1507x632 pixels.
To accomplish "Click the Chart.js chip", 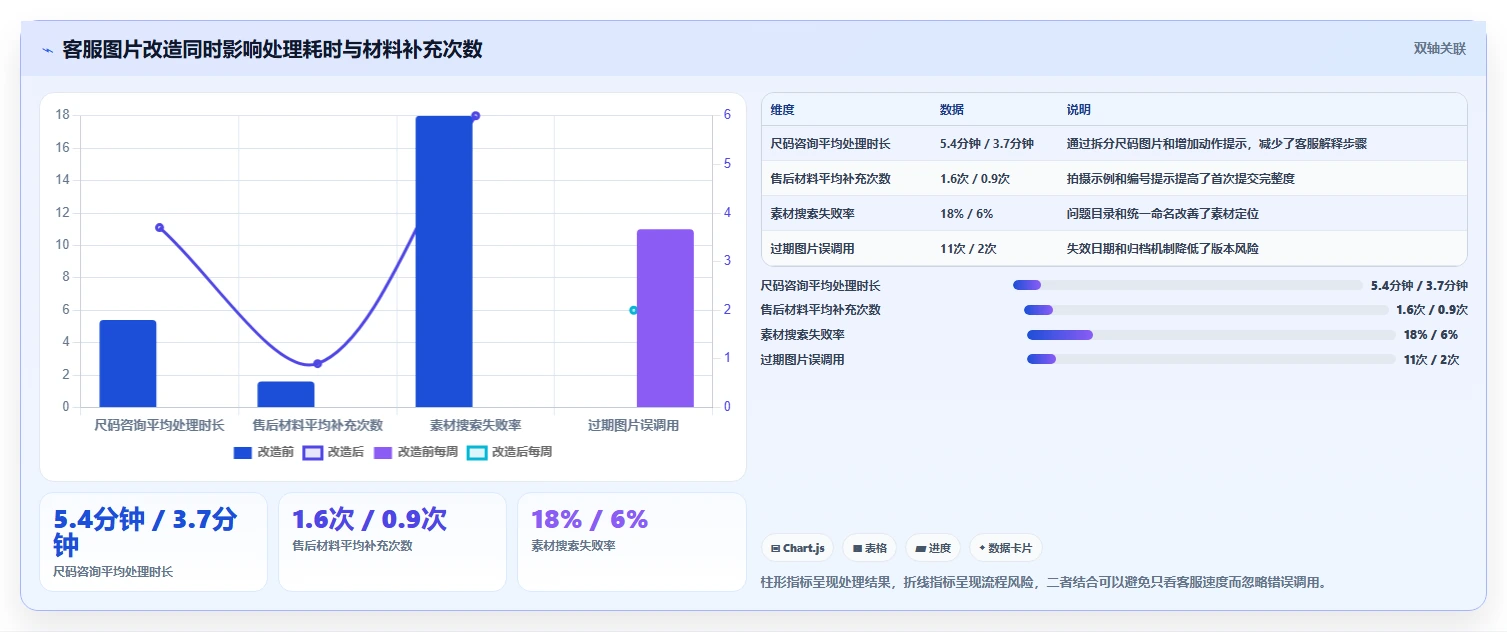I will (797, 548).
